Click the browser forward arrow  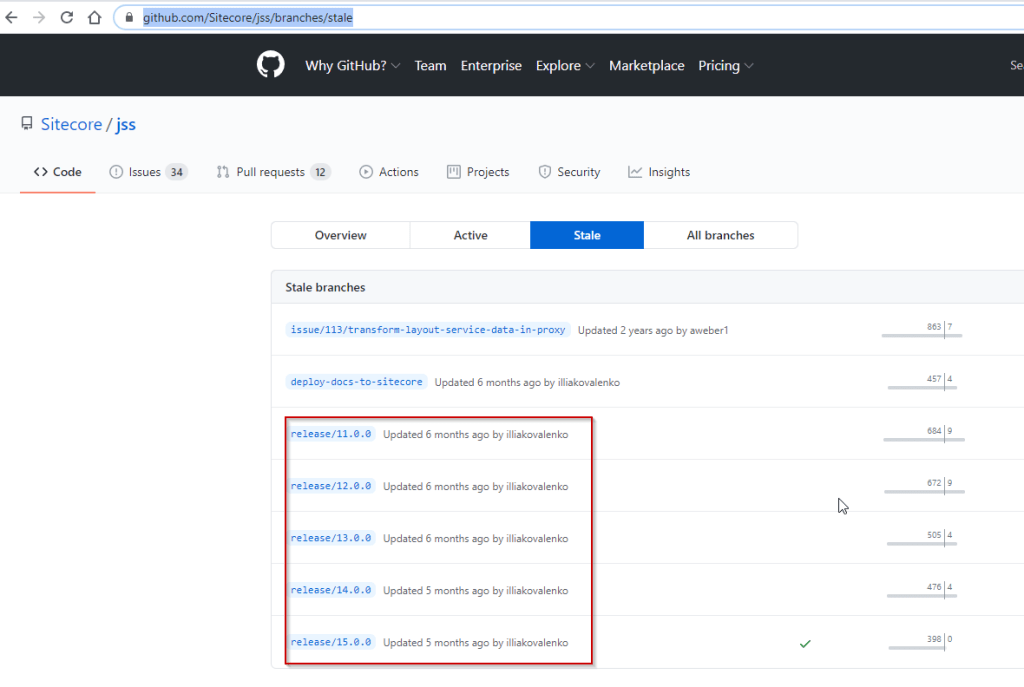point(39,17)
